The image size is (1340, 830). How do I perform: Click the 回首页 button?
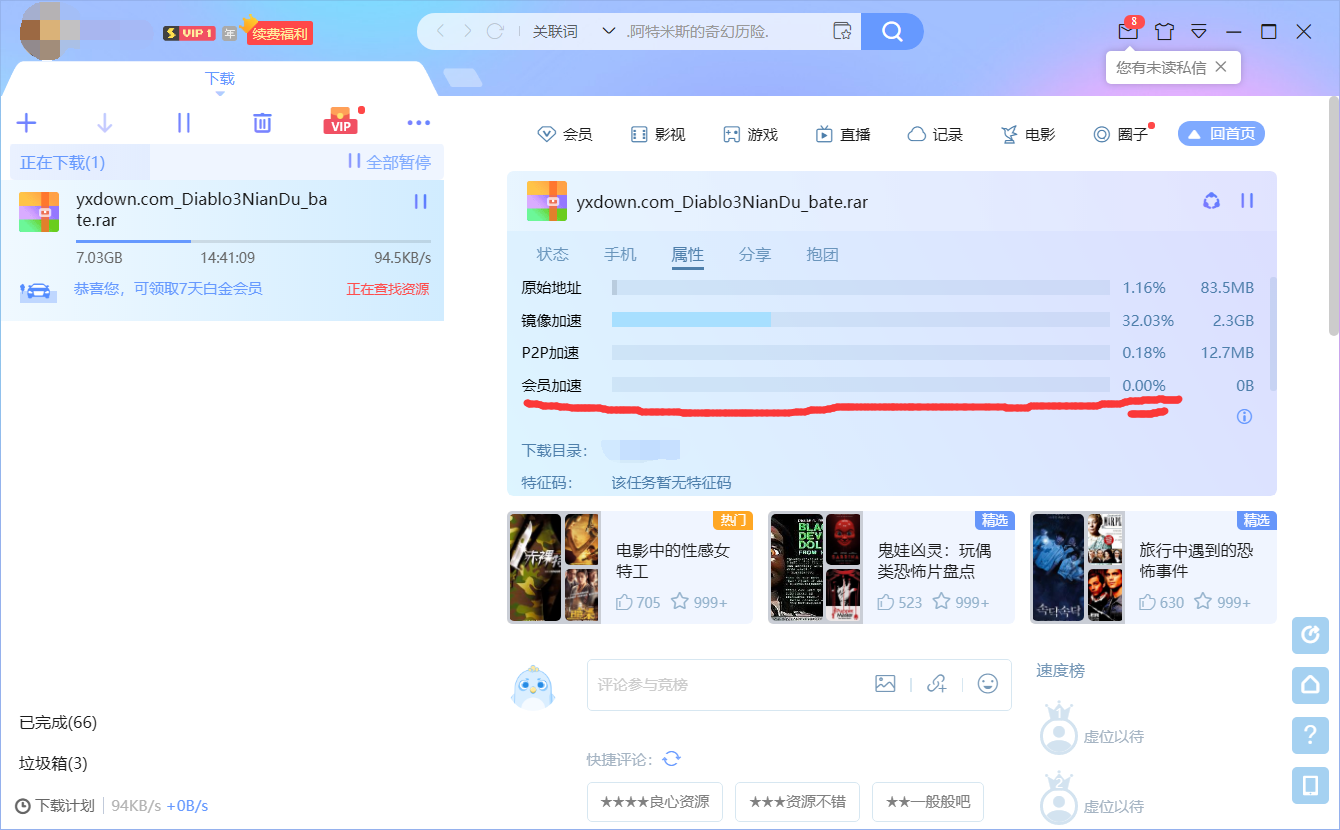[x=1221, y=134]
